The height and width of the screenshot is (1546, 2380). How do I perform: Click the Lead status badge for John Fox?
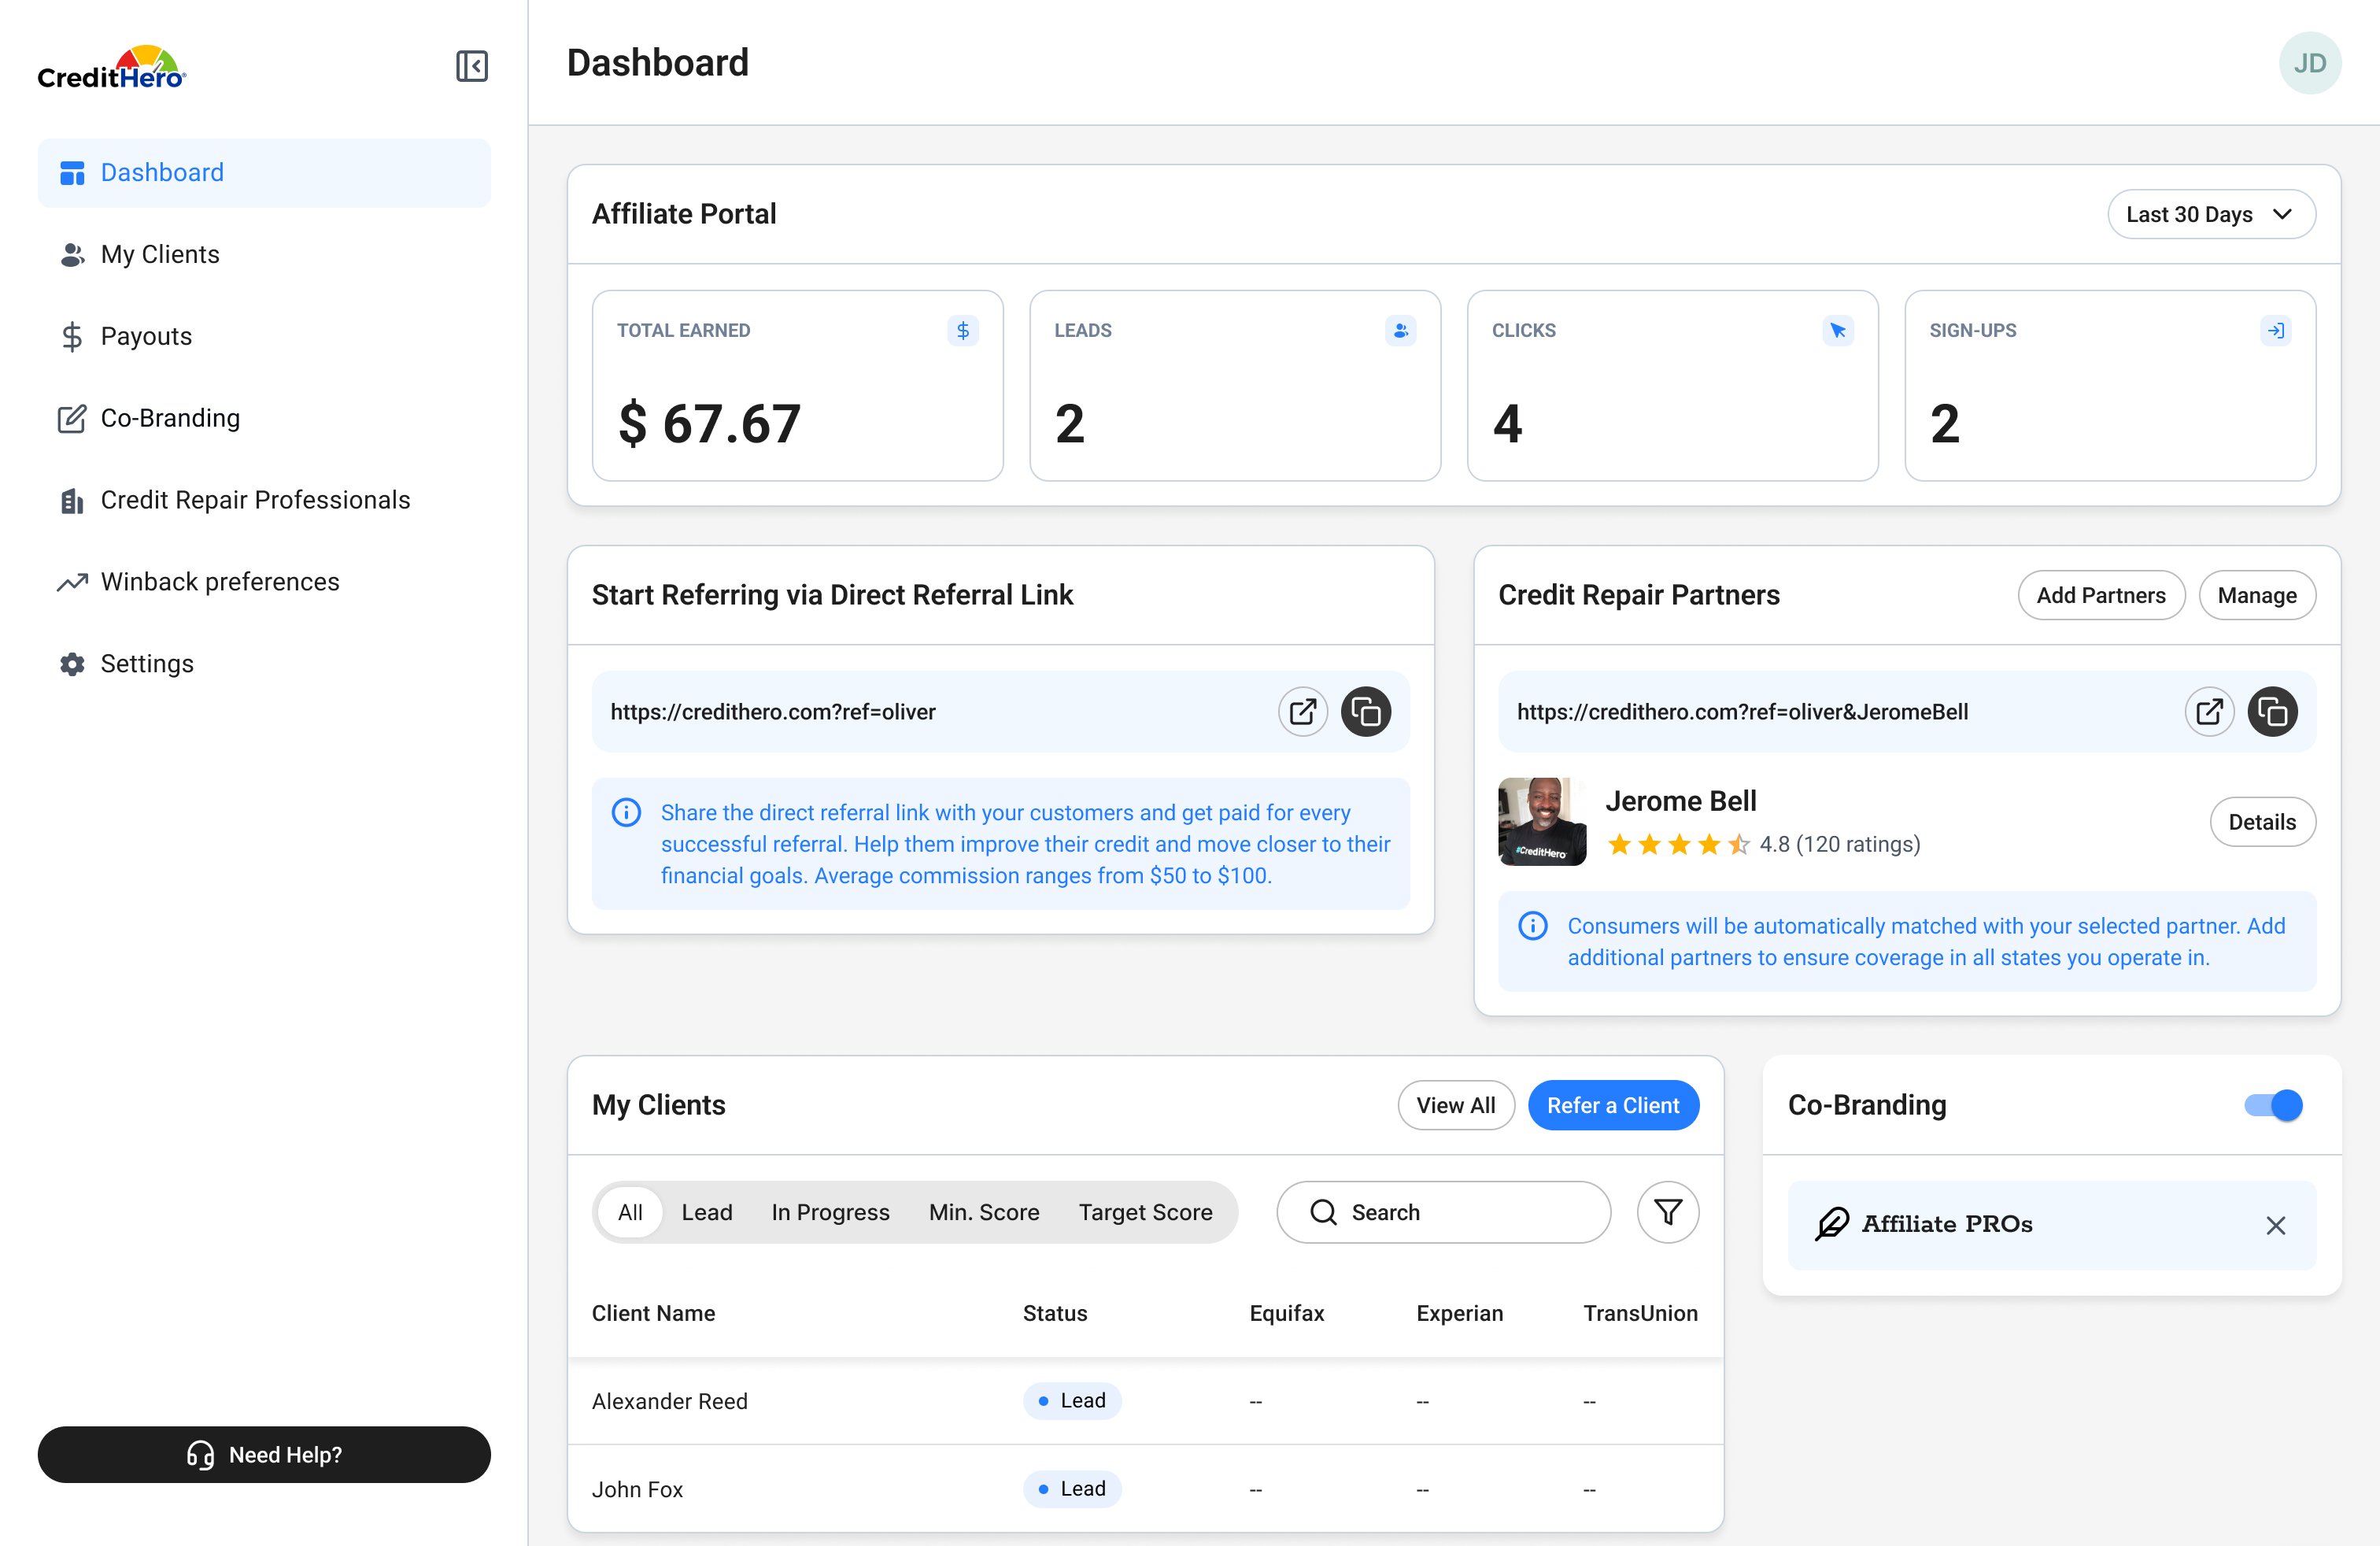[1071, 1488]
